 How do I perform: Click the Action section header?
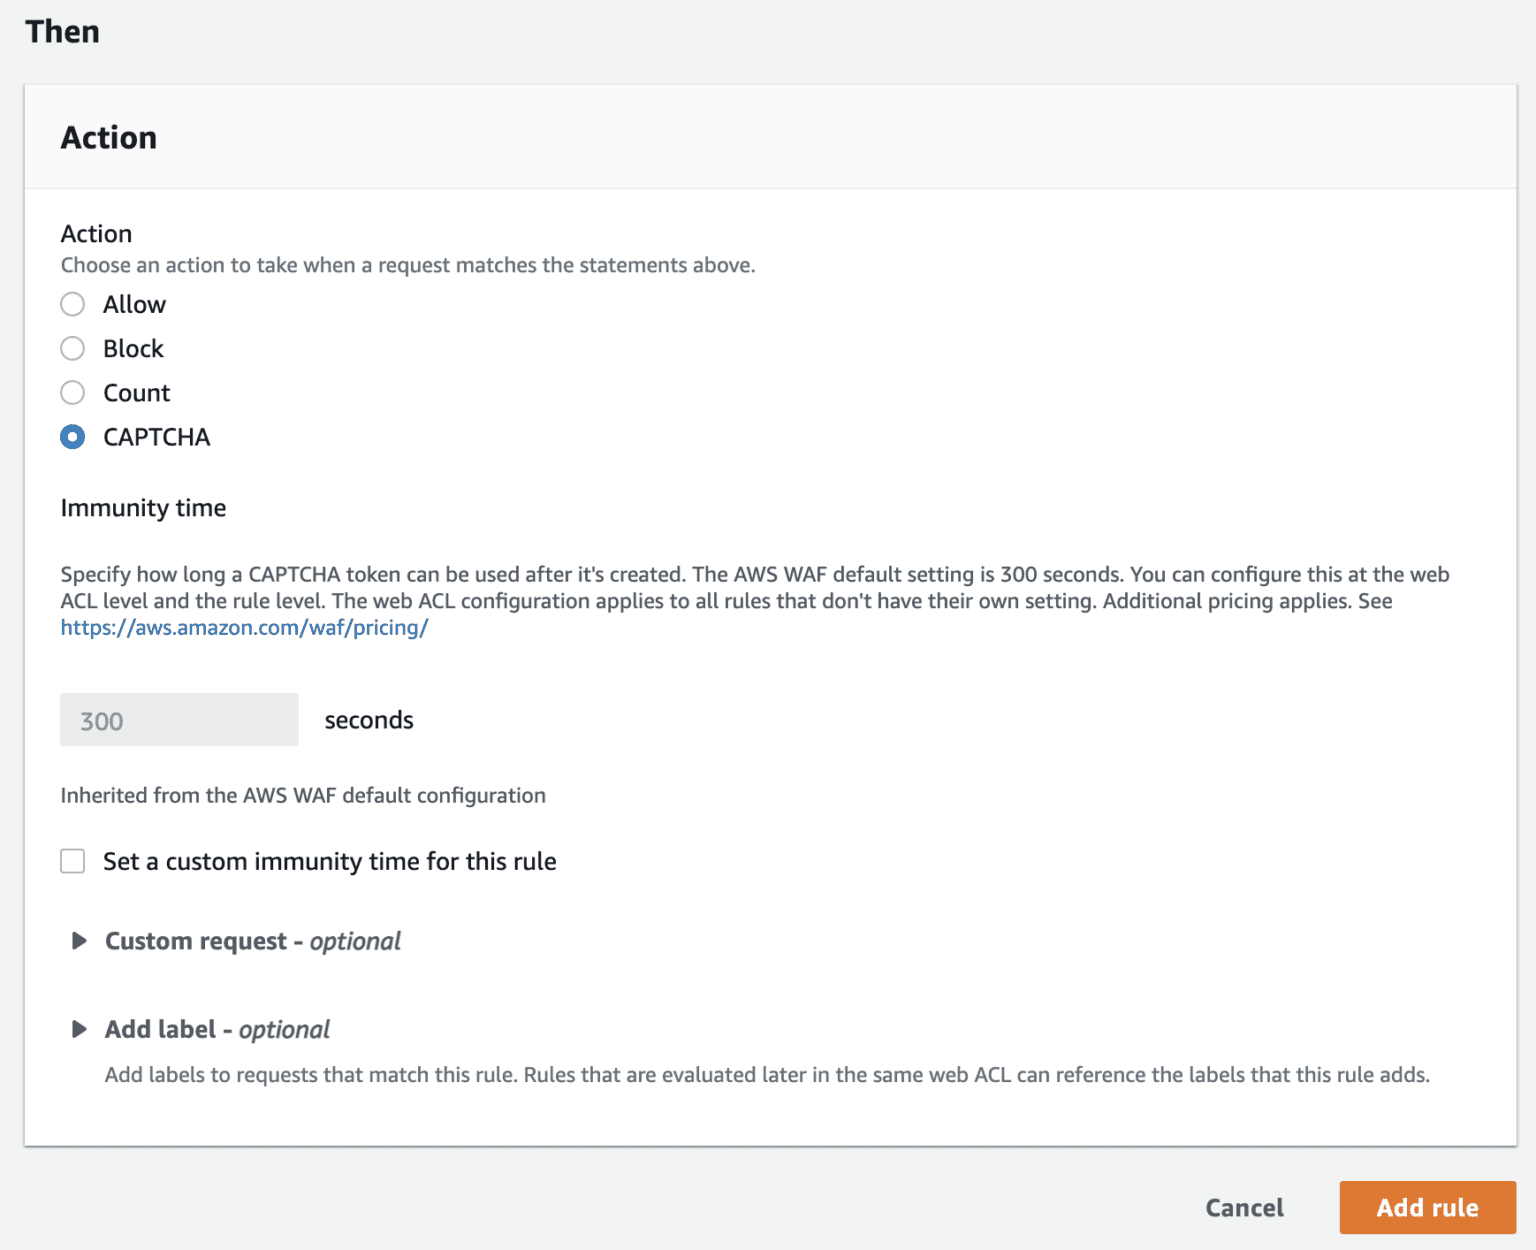109,137
